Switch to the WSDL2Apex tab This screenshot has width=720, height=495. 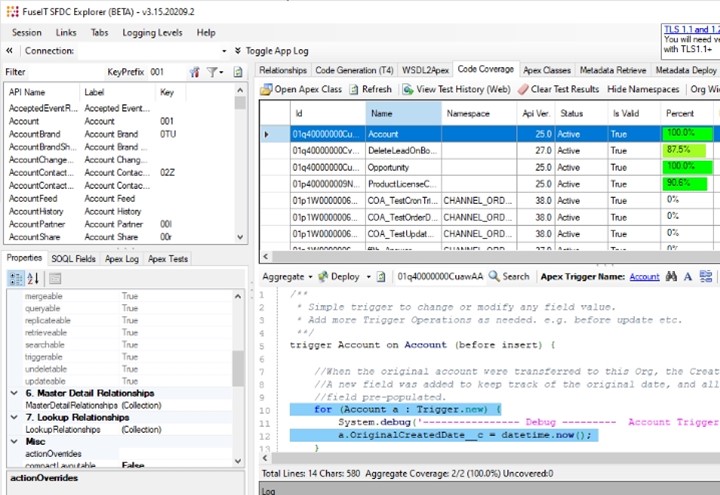coord(425,70)
